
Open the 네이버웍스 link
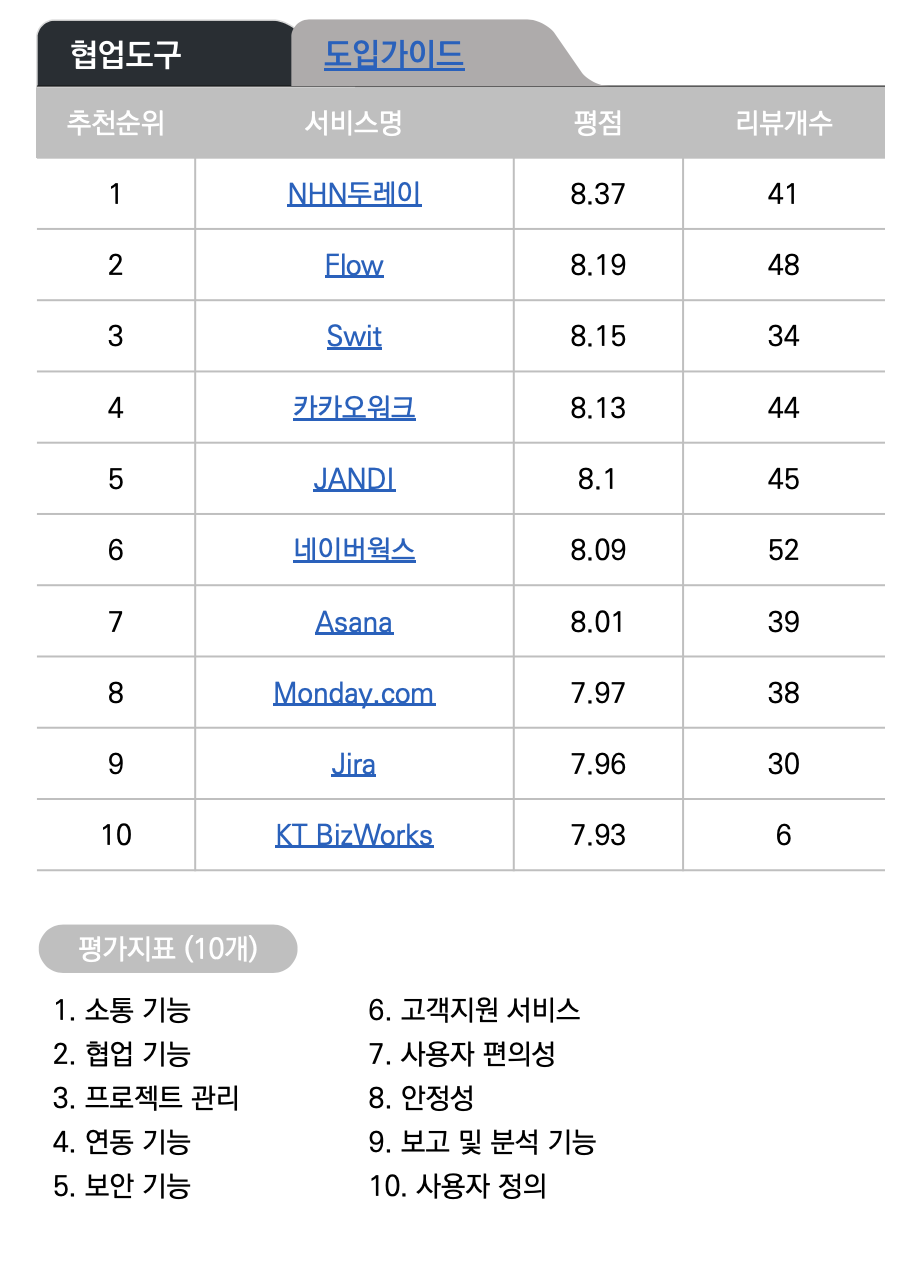[x=354, y=550]
